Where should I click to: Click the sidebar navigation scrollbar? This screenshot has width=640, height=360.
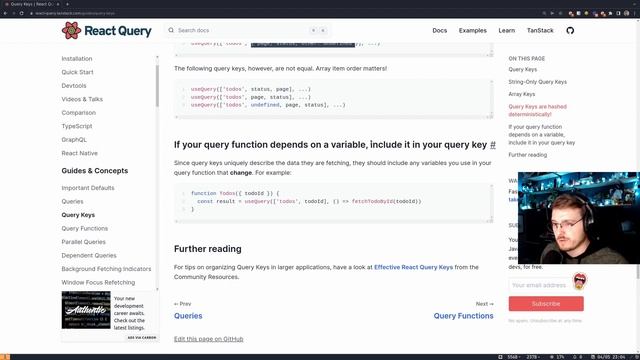pos(158,86)
